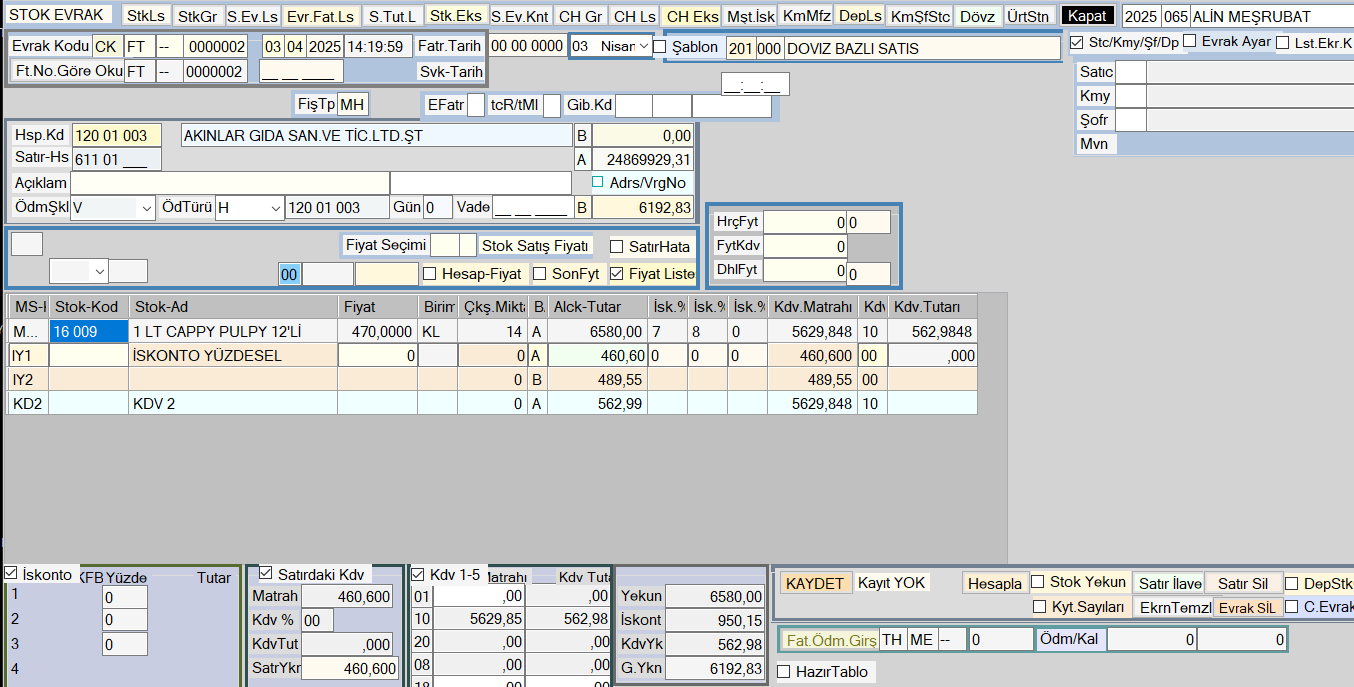Open the DepLs warehouse list menu

[860, 16]
